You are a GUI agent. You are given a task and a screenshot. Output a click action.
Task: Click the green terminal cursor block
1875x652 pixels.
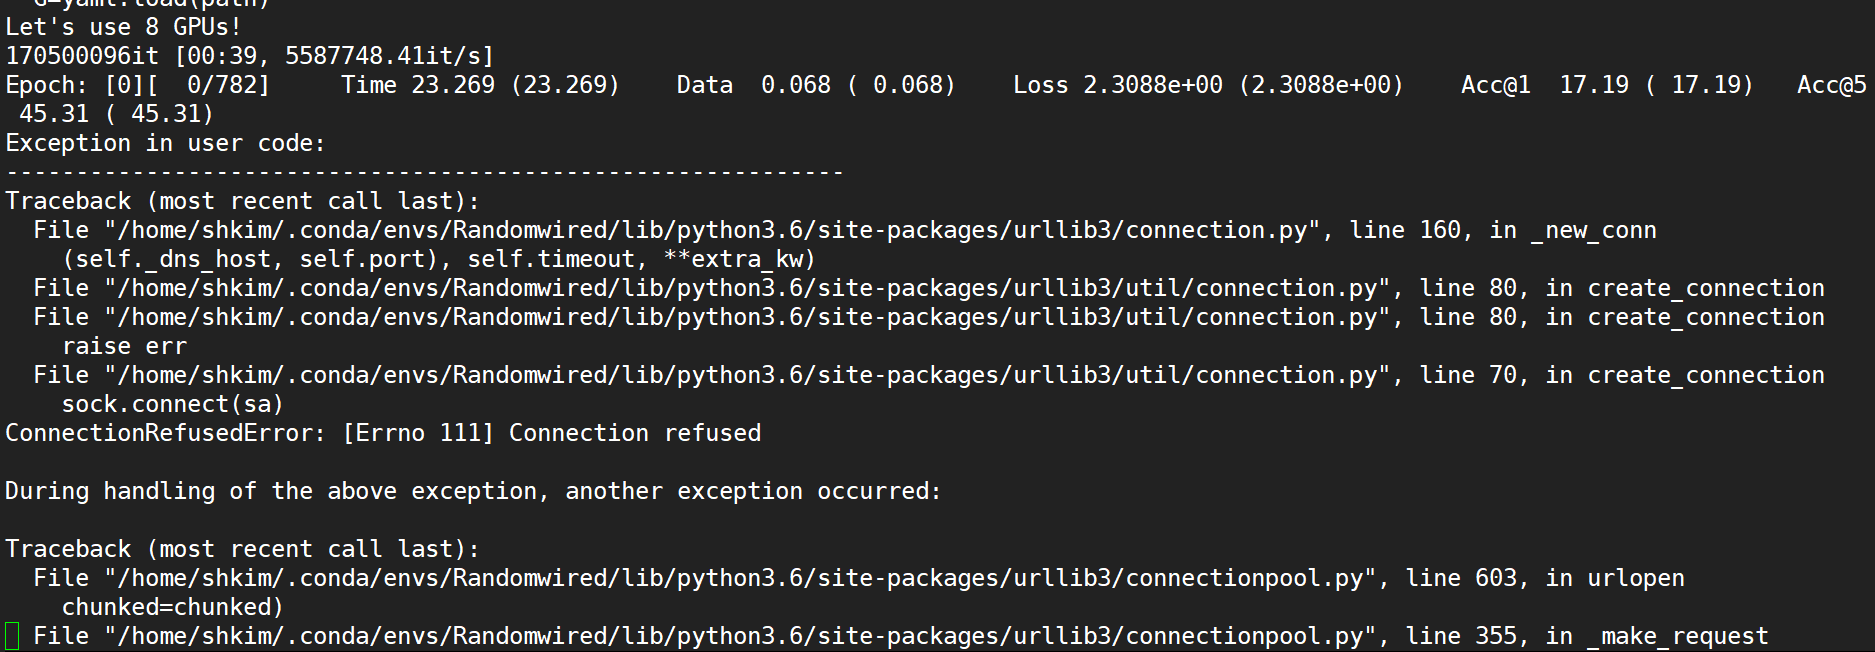12,636
